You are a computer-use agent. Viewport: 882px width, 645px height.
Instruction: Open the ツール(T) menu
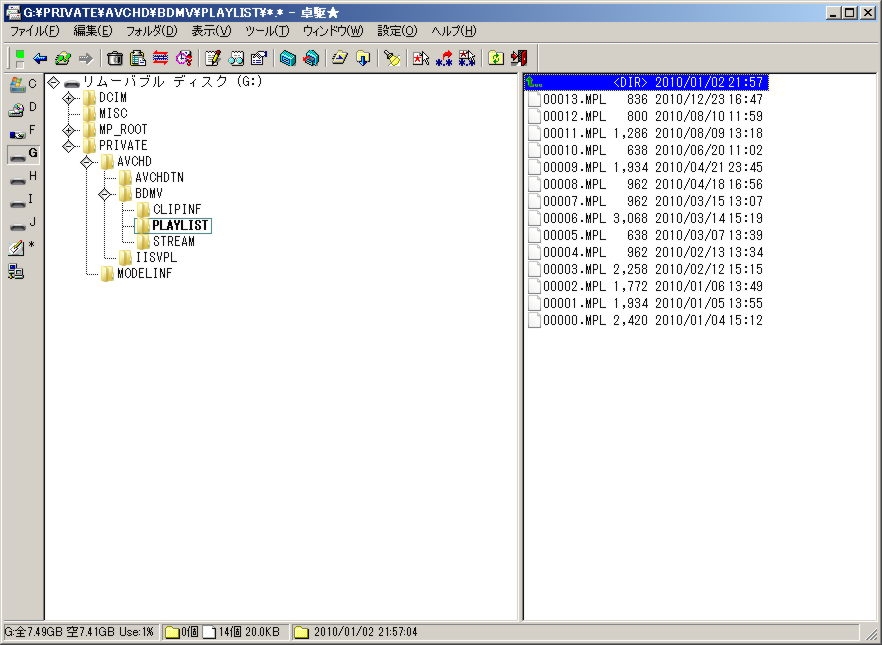click(266, 31)
